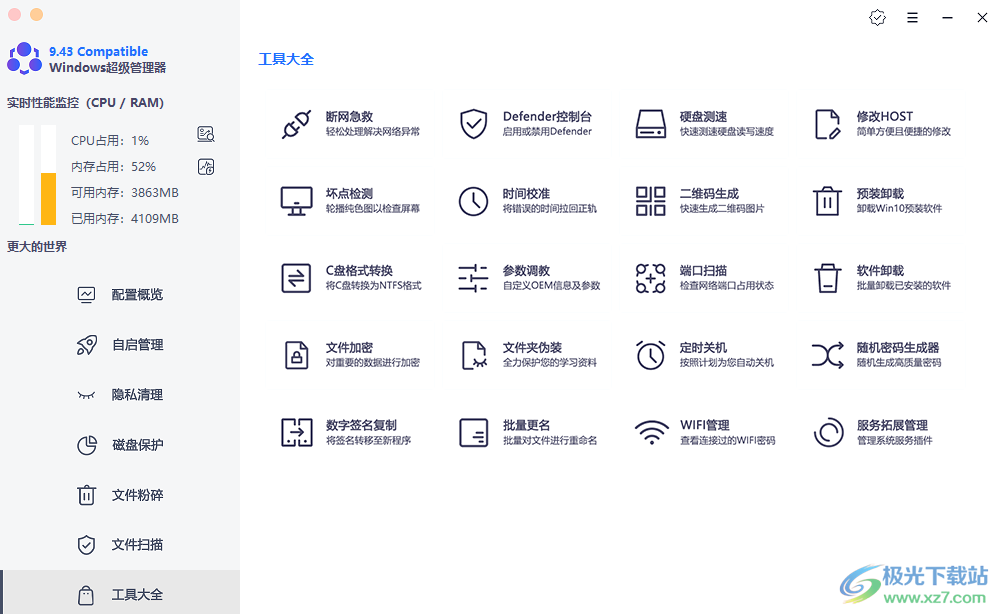This screenshot has height=614, width=999.
Task: Click the memory usage detail icon
Action: coord(206,167)
